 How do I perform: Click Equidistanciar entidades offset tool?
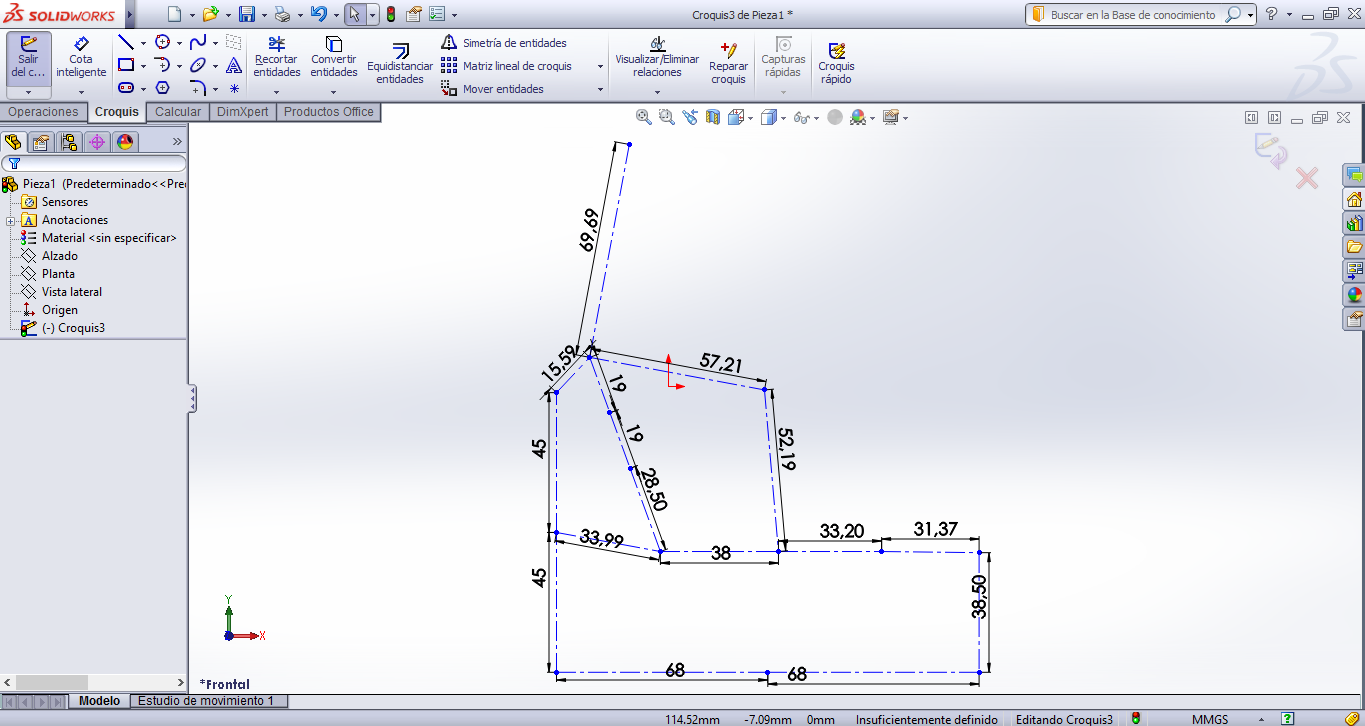(400, 64)
